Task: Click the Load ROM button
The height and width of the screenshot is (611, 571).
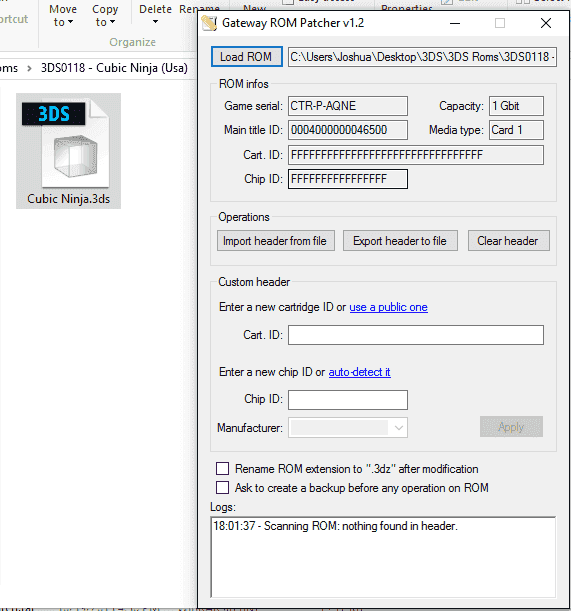Action: [x=247, y=57]
